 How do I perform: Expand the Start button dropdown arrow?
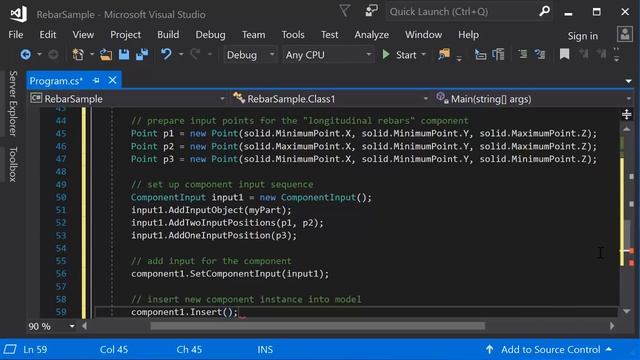click(423, 54)
